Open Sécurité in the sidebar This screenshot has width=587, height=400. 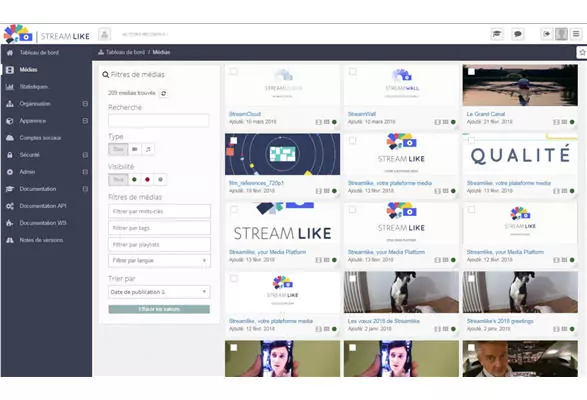tap(30, 155)
